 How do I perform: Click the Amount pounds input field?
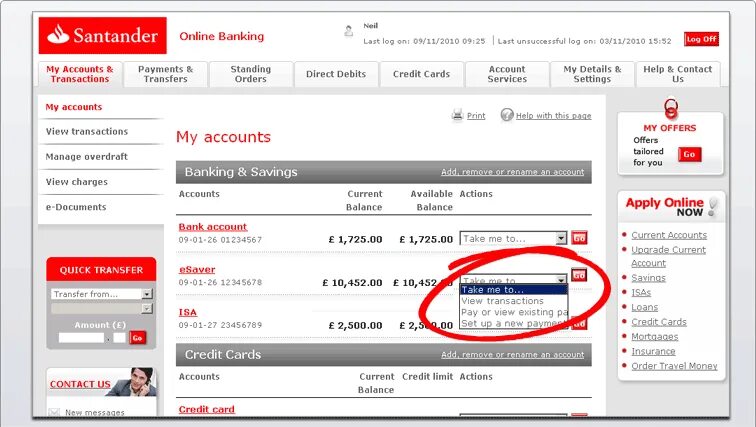(81, 338)
